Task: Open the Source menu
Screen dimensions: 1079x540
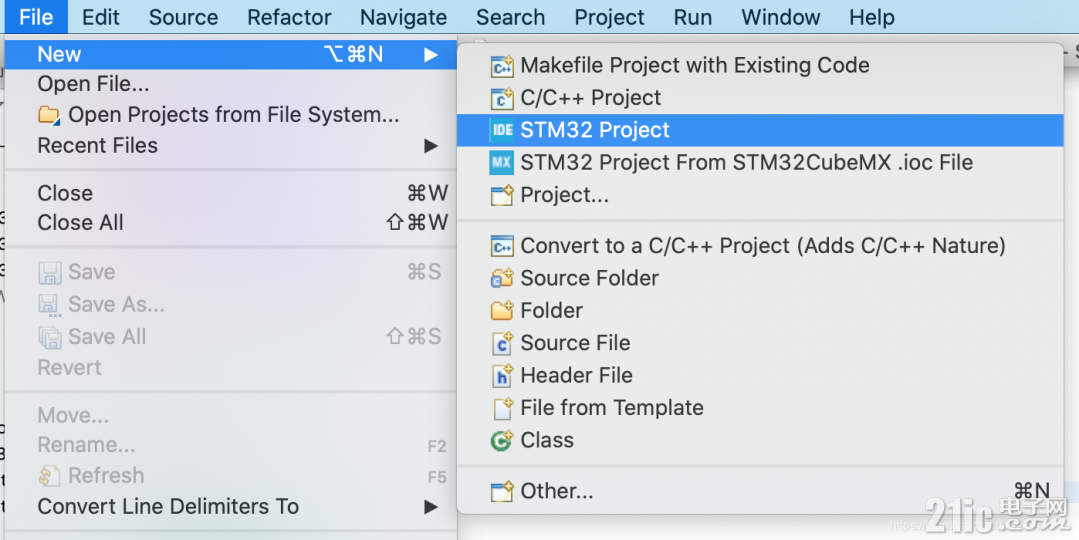Action: (x=184, y=17)
